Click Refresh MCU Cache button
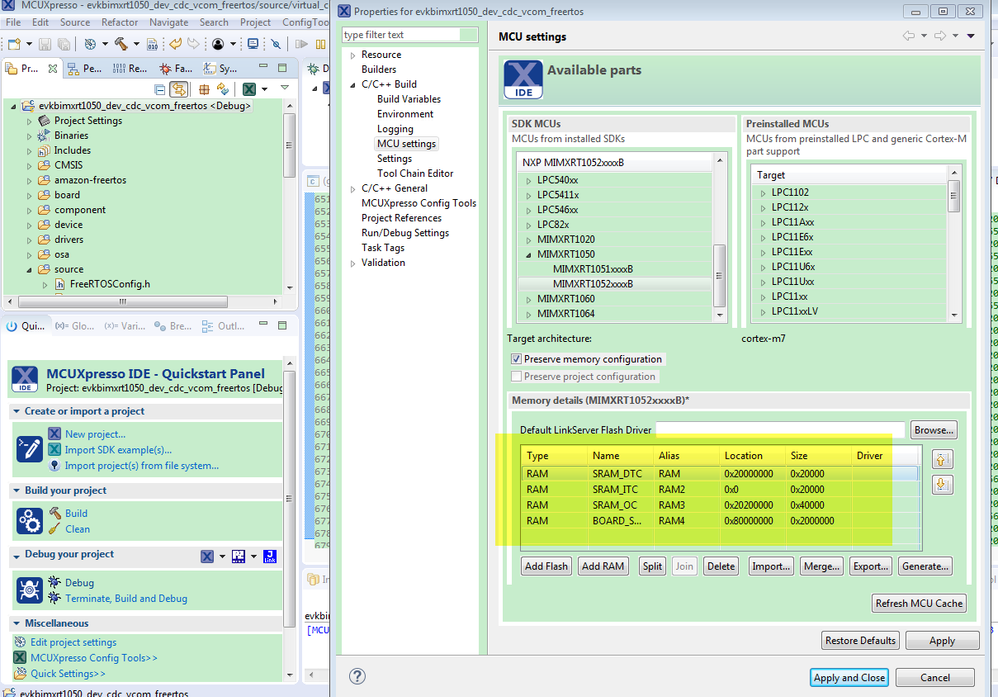Screen dimensions: 998x697 coord(918,603)
